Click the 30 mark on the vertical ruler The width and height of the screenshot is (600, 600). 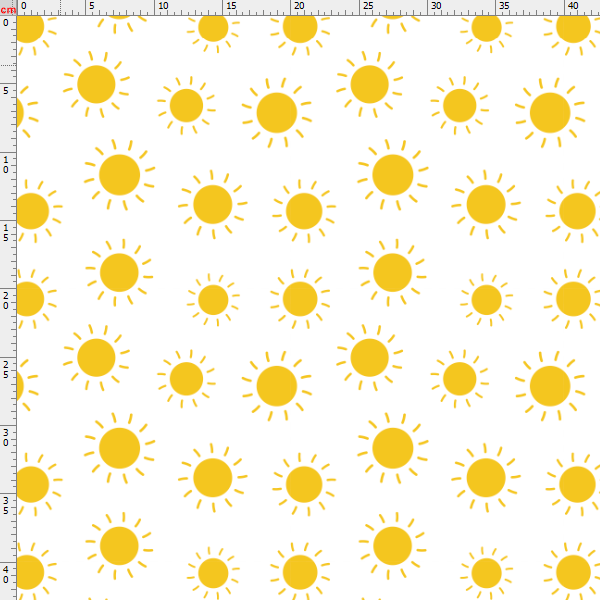click(x=6, y=437)
